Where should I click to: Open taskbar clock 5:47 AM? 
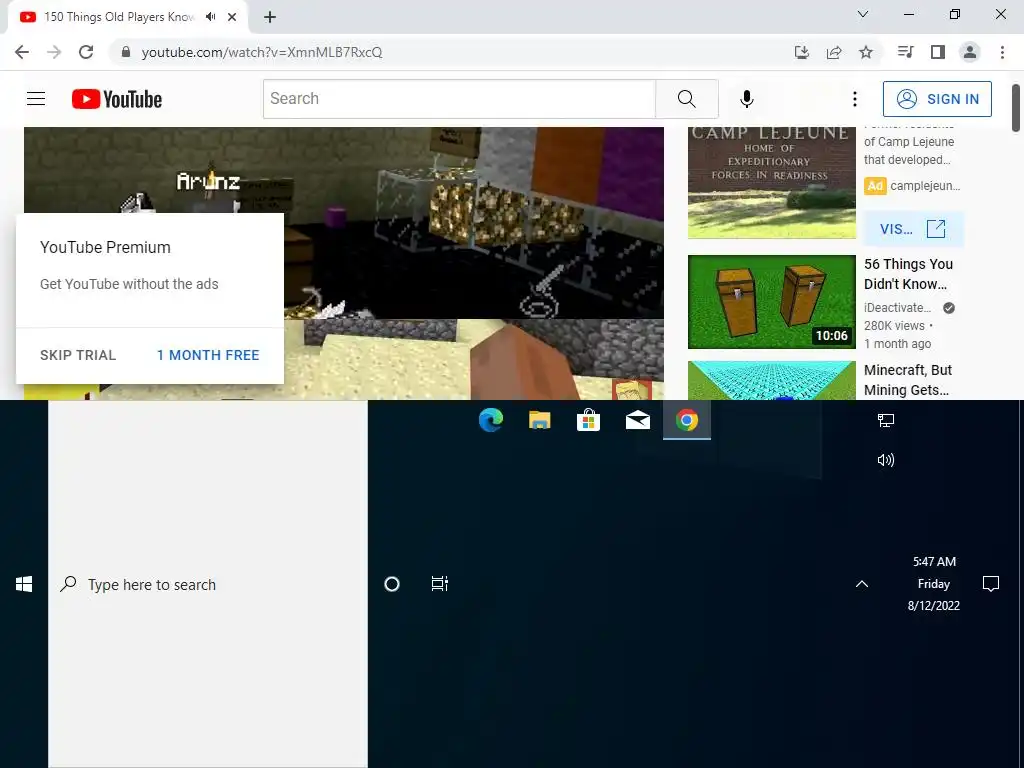pyautogui.click(x=934, y=584)
